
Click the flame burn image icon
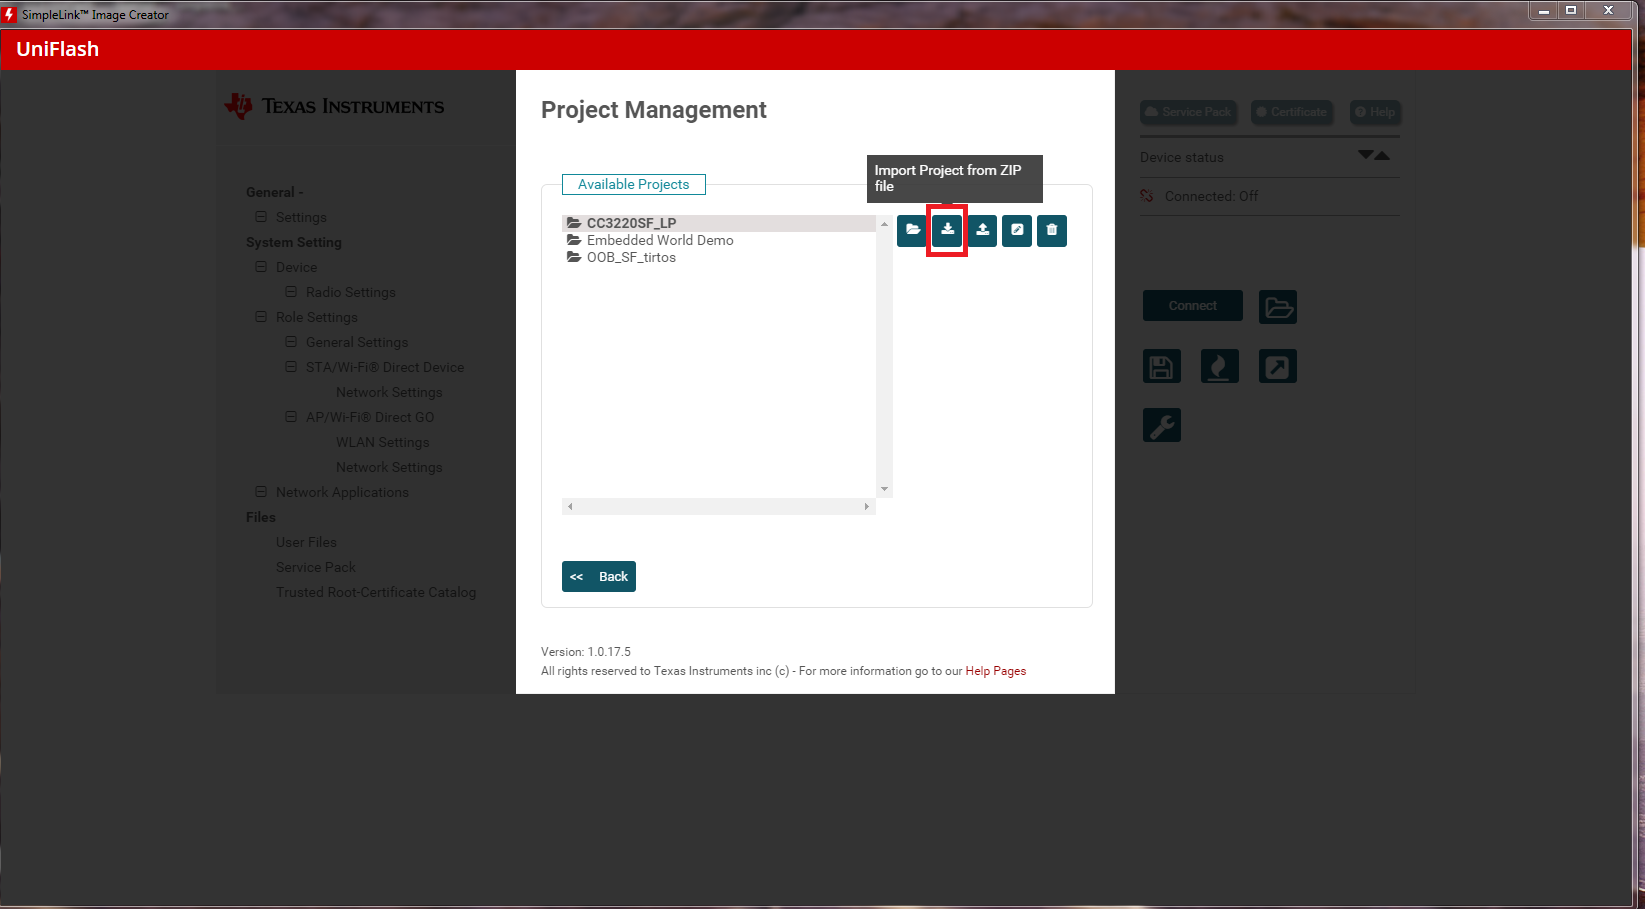tap(1220, 366)
